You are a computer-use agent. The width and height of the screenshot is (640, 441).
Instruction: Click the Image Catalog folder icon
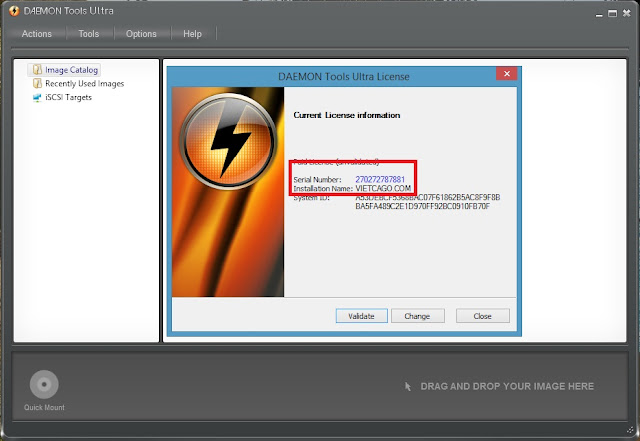(37, 70)
